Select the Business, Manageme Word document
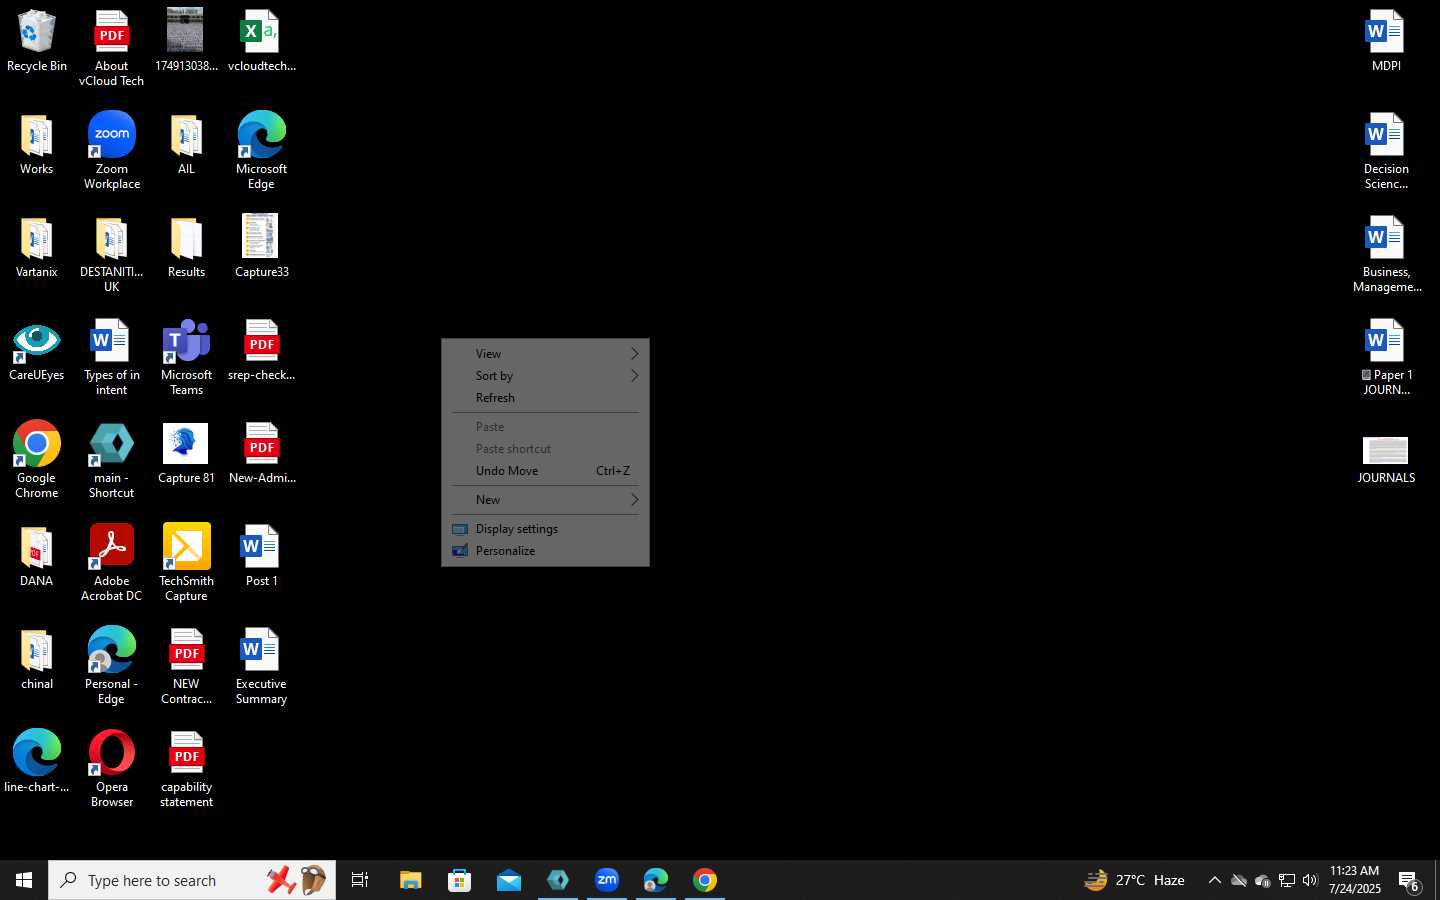Viewport: 1440px width, 900px height. tap(1387, 255)
